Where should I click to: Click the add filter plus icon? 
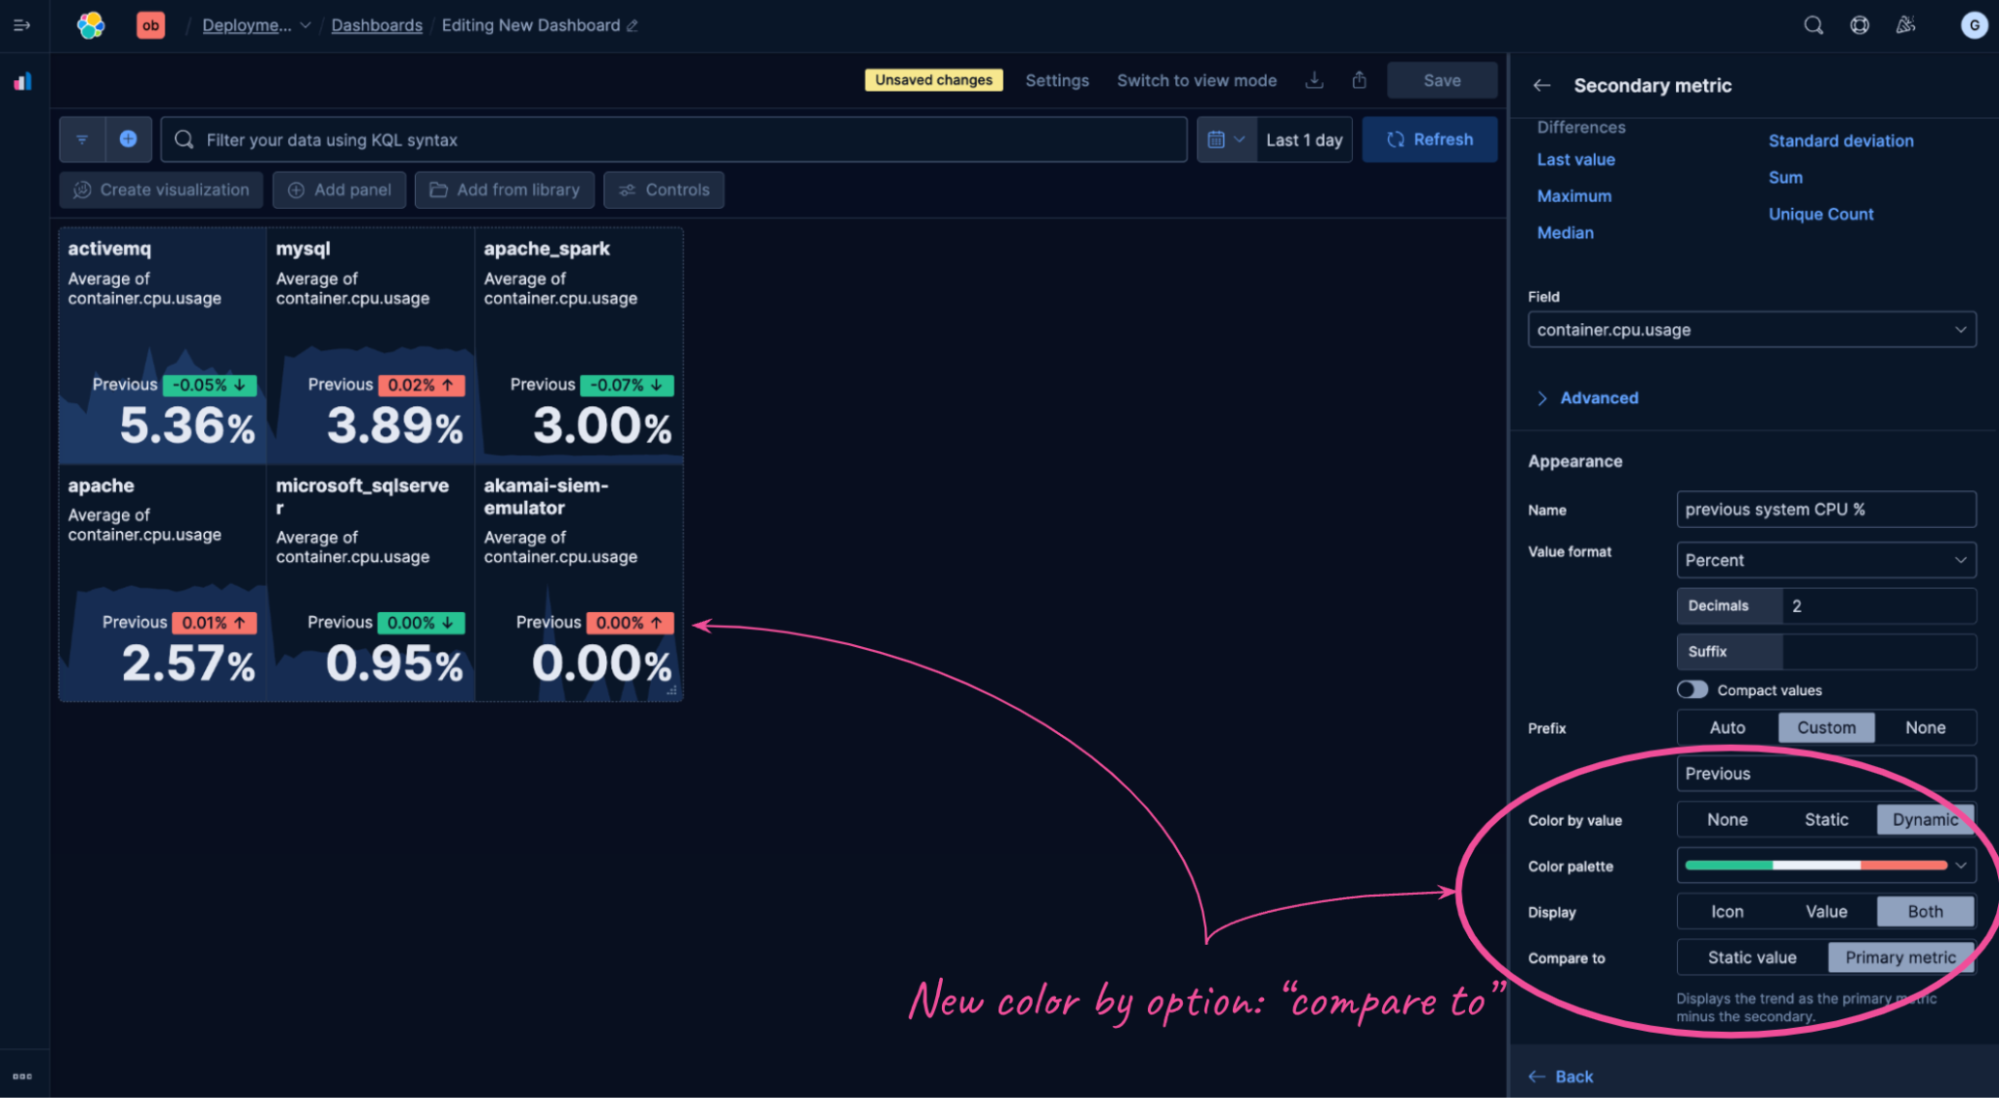click(128, 139)
